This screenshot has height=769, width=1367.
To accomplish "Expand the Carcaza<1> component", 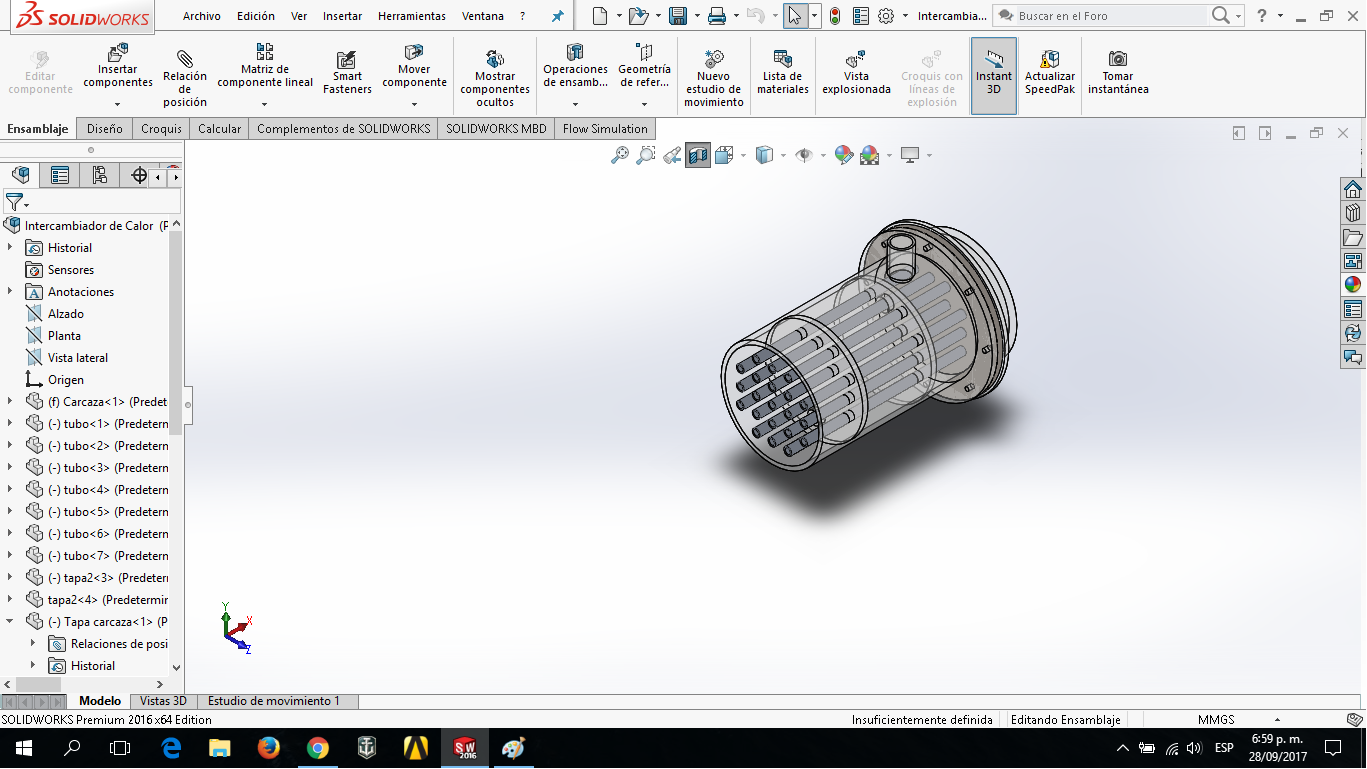I will click(10, 402).
